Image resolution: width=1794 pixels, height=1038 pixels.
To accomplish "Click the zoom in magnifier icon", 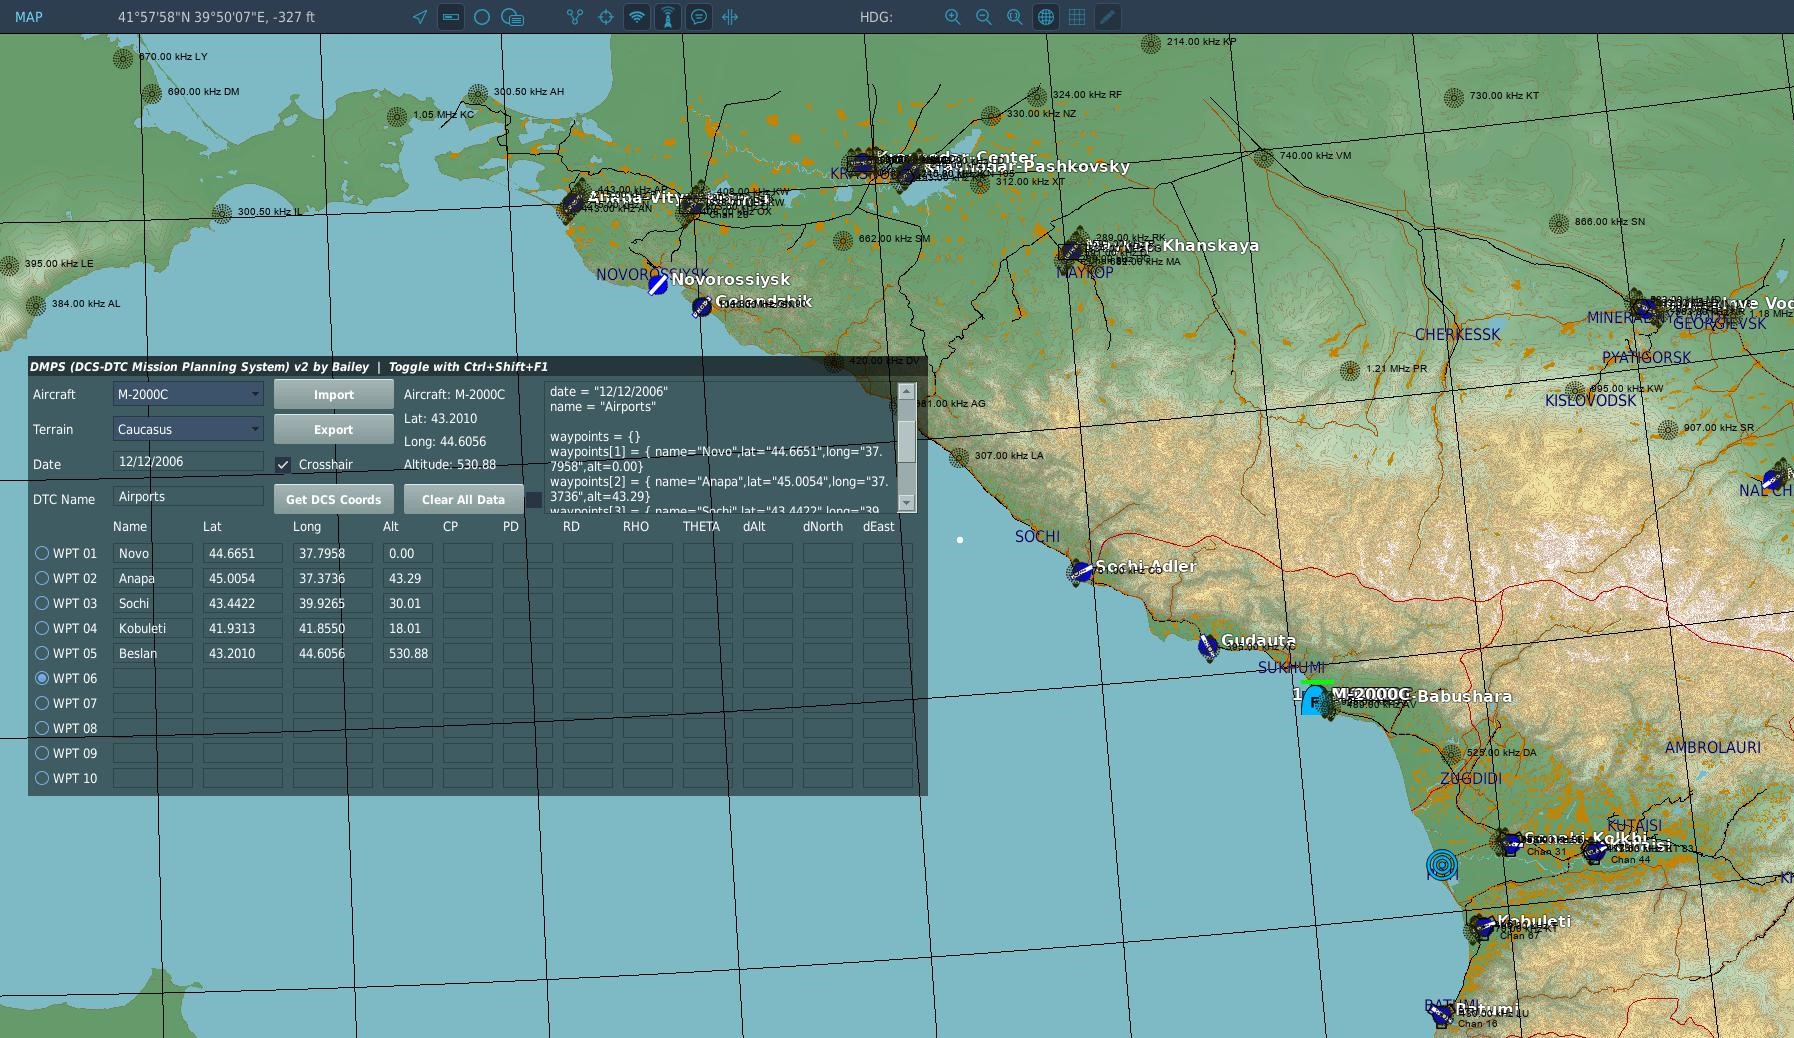I will 952,17.
